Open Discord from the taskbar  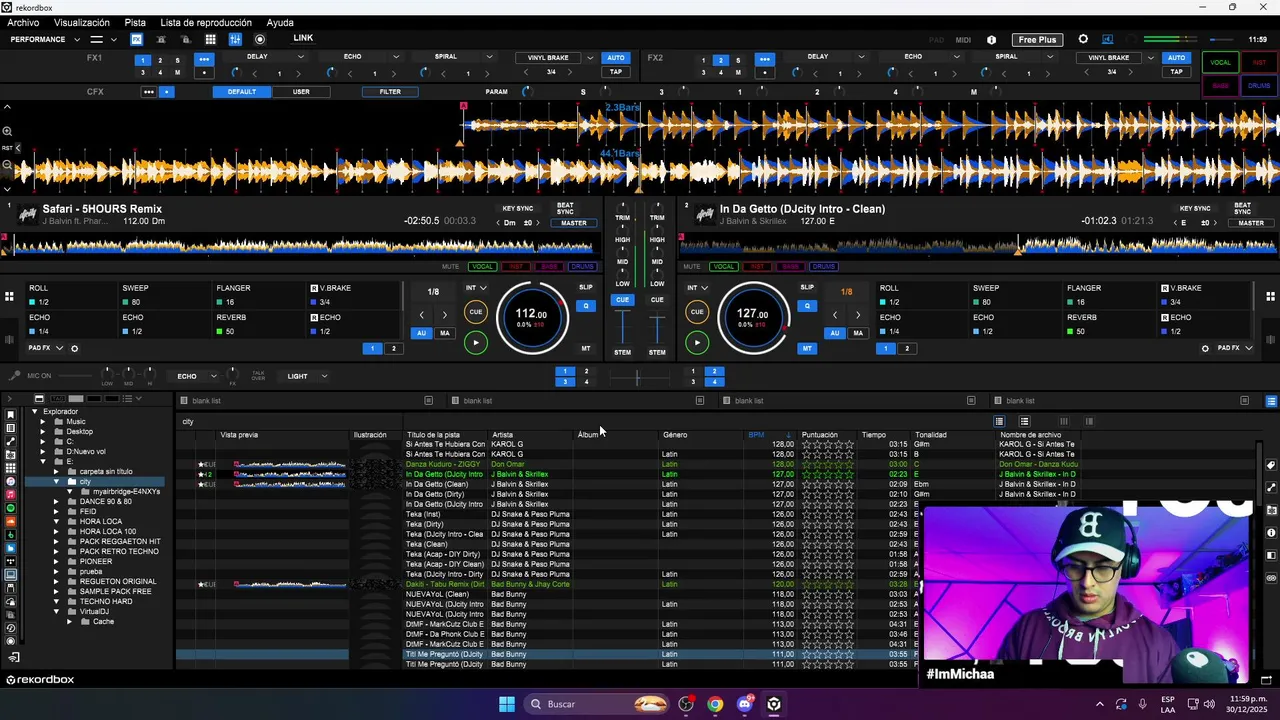[x=744, y=704]
